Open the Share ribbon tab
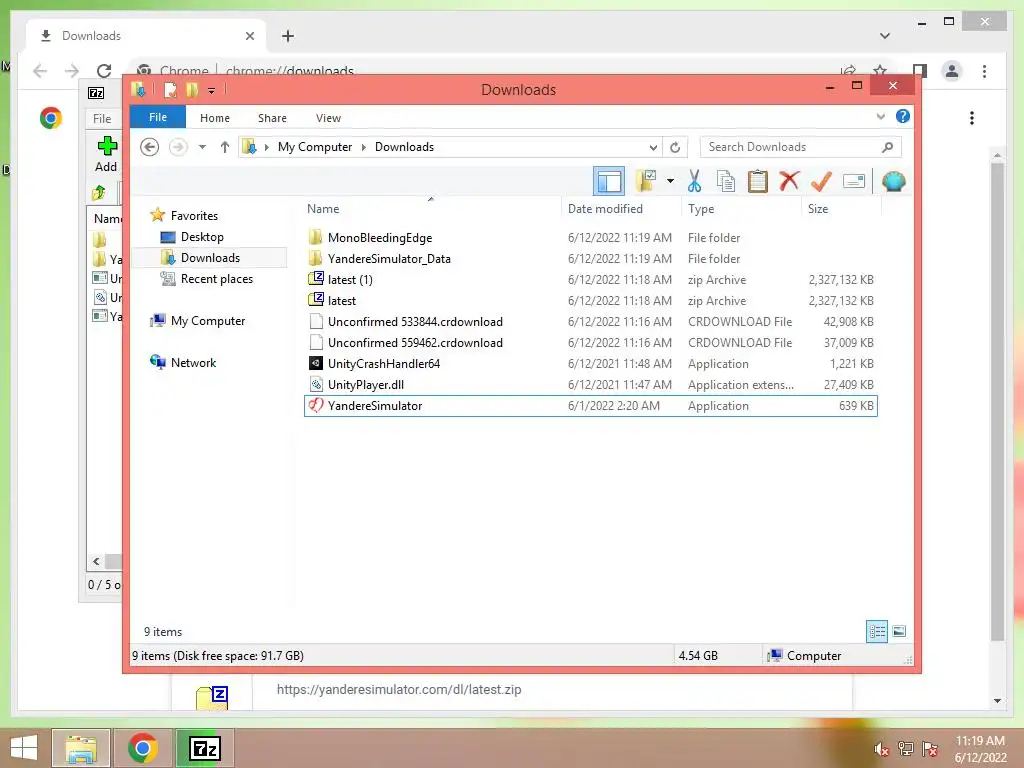1024x768 pixels. 272,118
